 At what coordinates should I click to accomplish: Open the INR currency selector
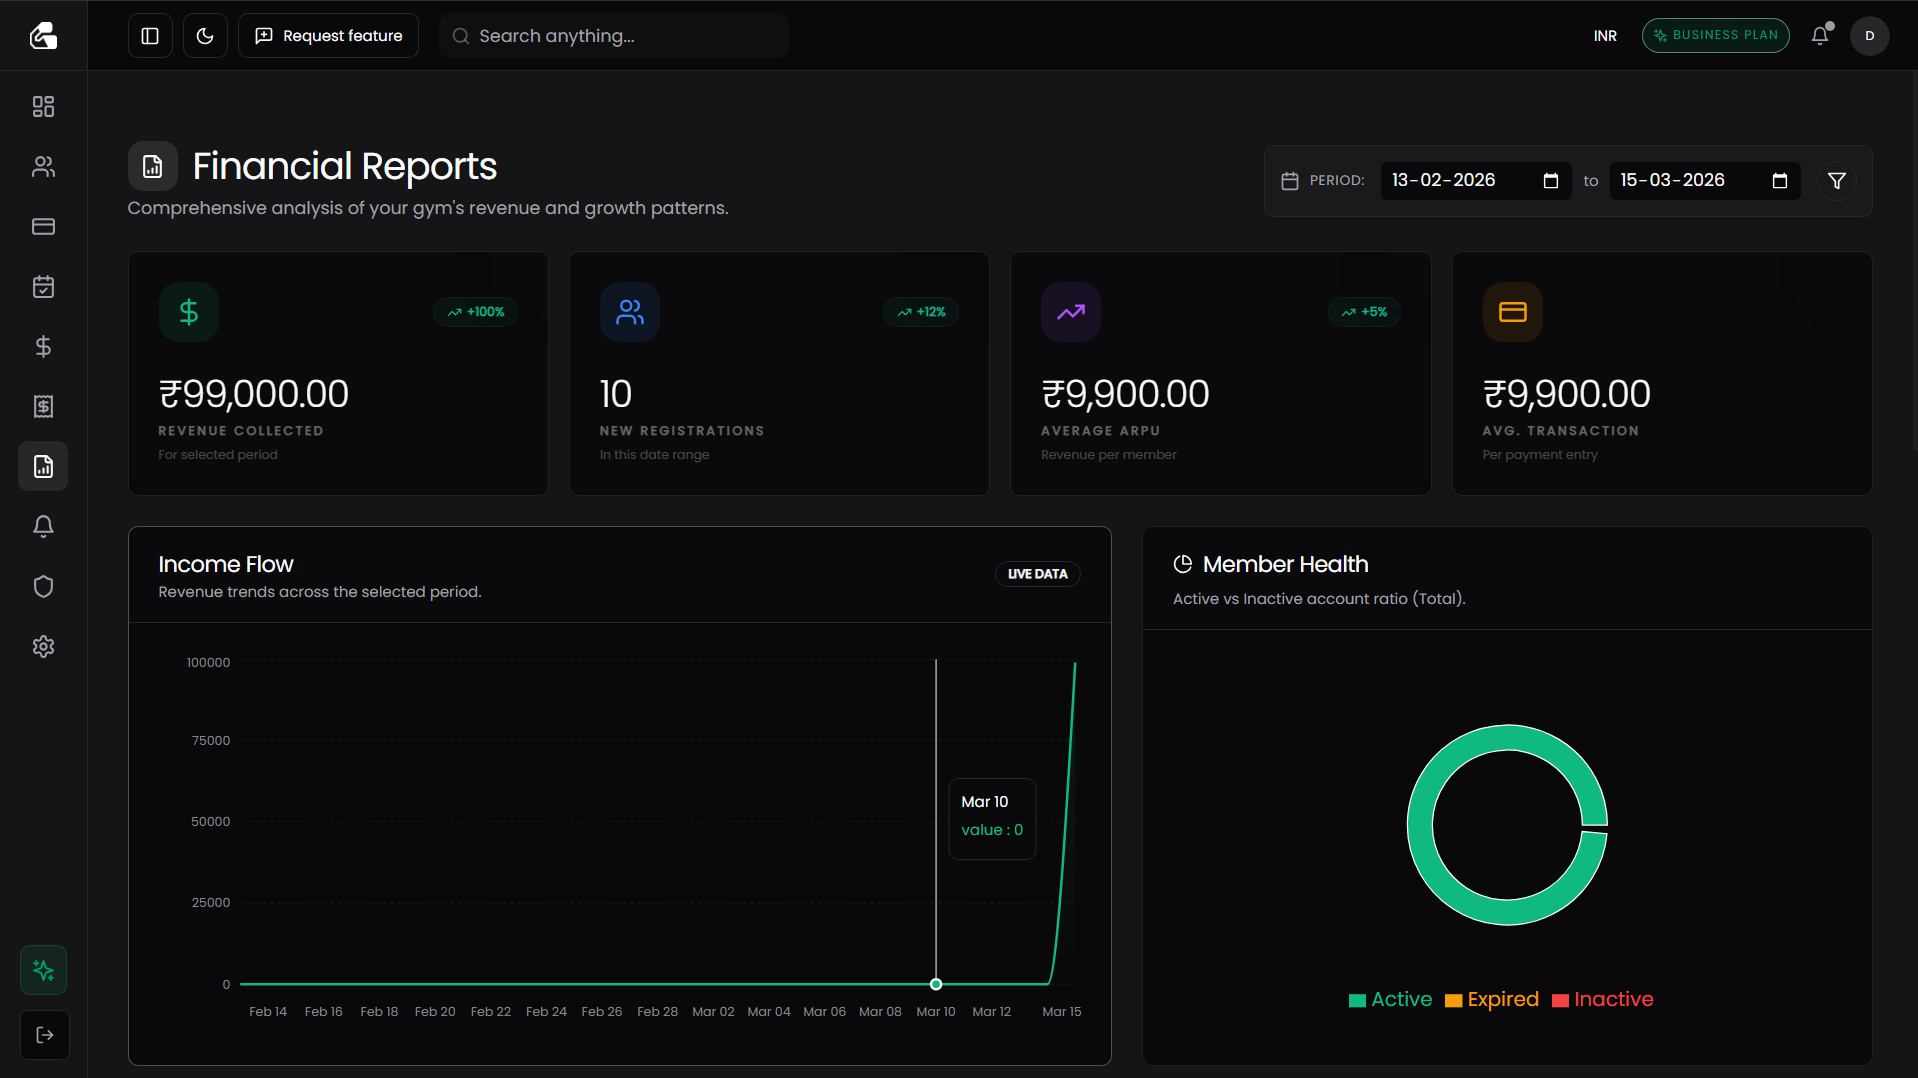1605,35
